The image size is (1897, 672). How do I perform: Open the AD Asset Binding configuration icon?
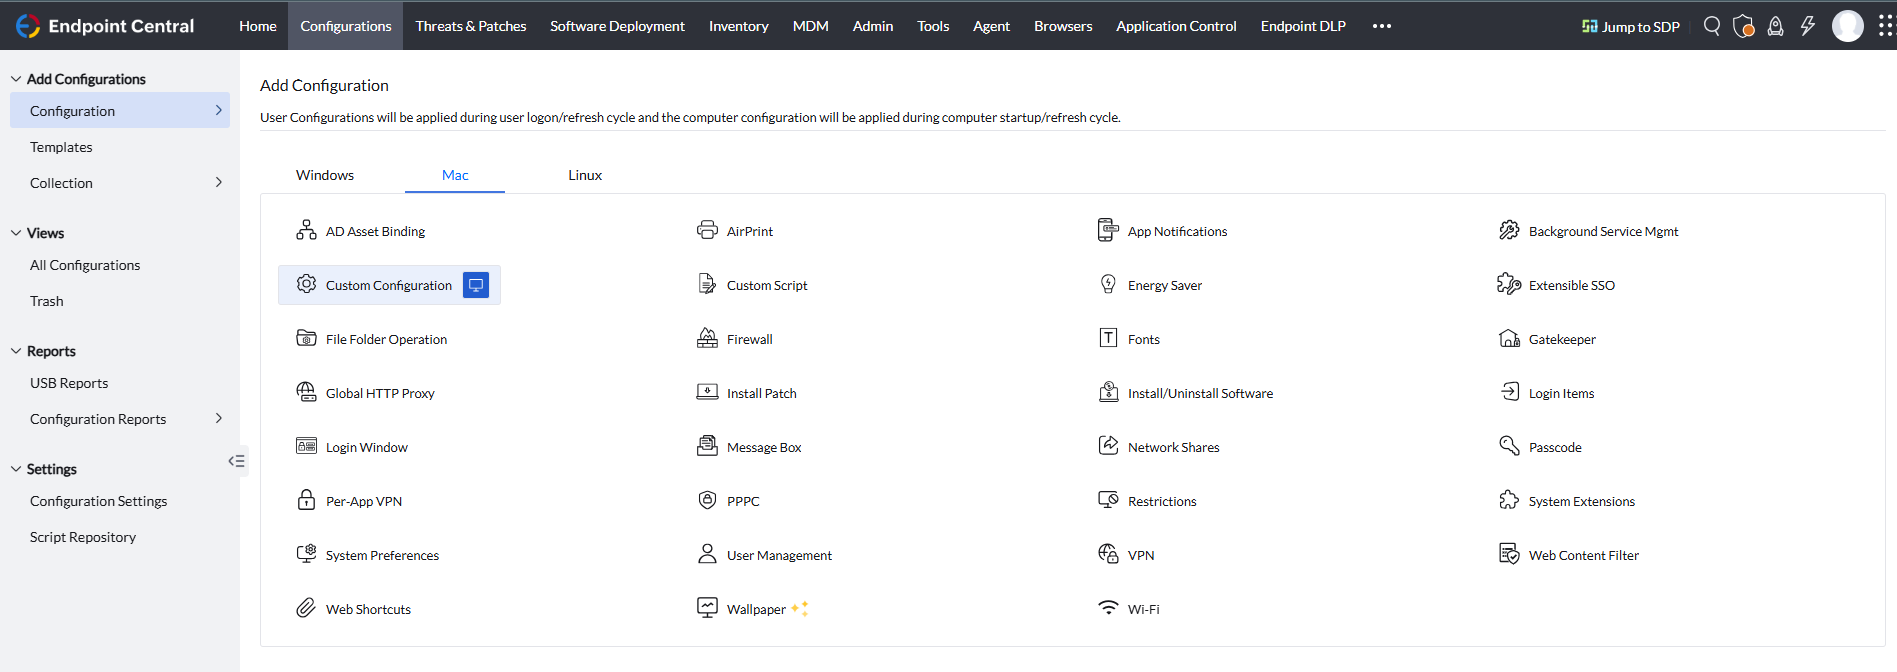pyautogui.click(x=306, y=230)
